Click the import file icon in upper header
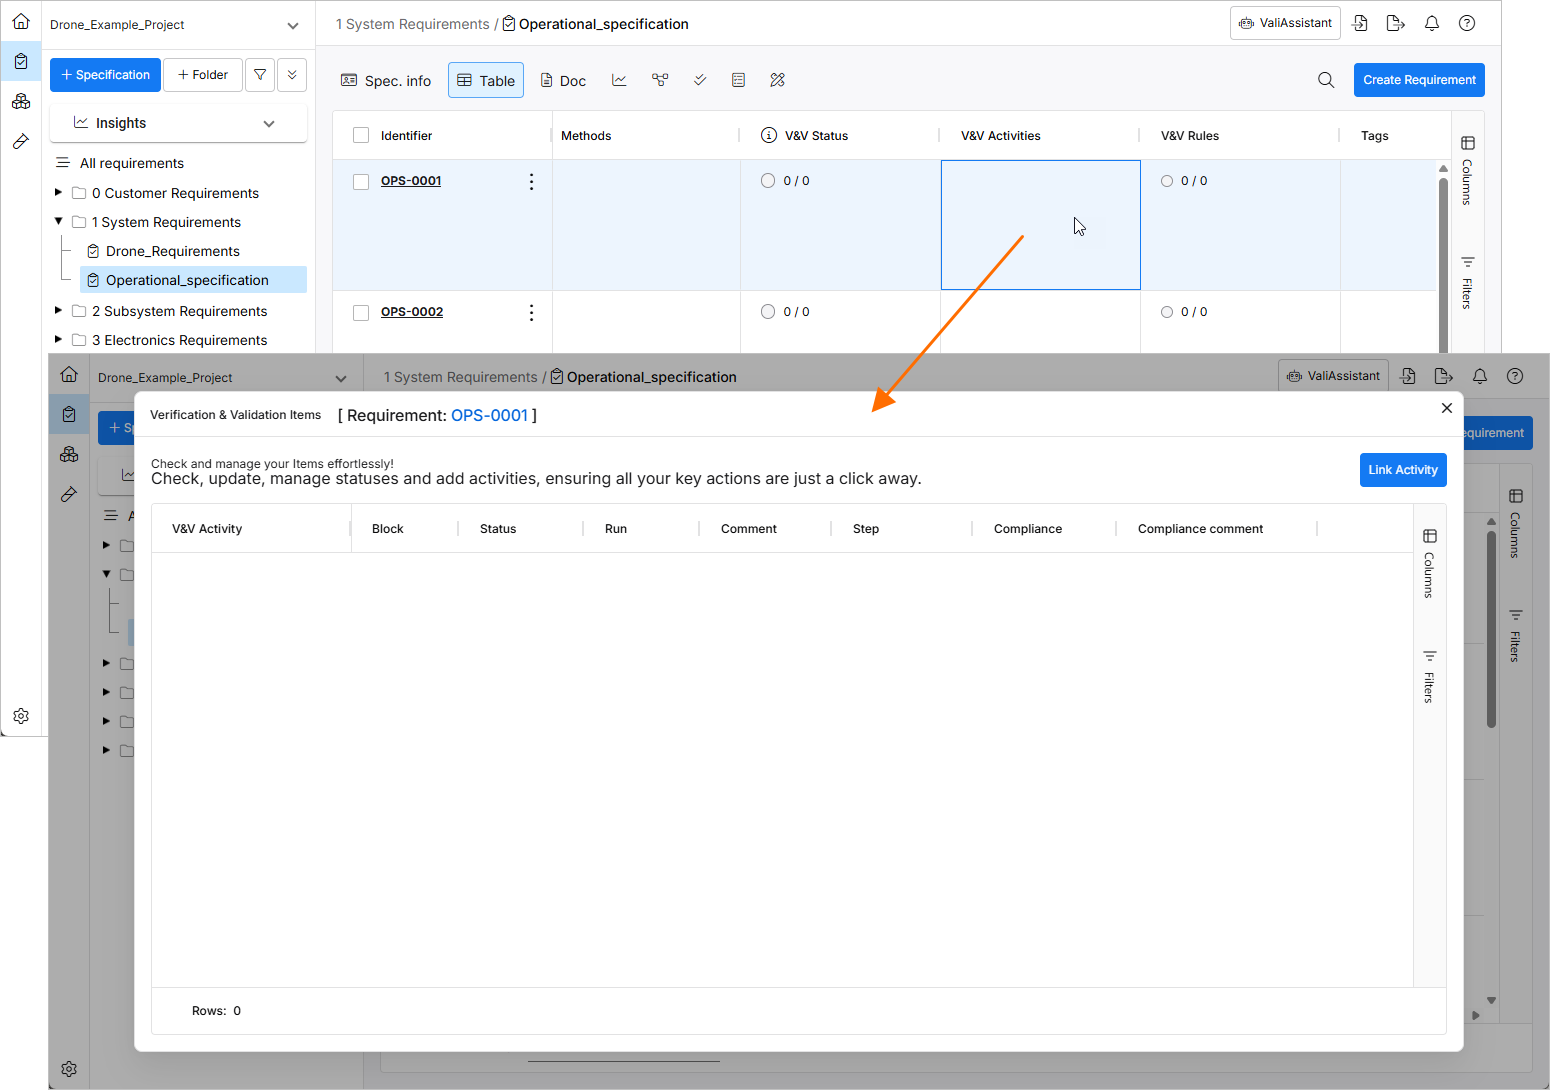Image resolution: width=1550 pixels, height=1090 pixels. tap(1360, 23)
